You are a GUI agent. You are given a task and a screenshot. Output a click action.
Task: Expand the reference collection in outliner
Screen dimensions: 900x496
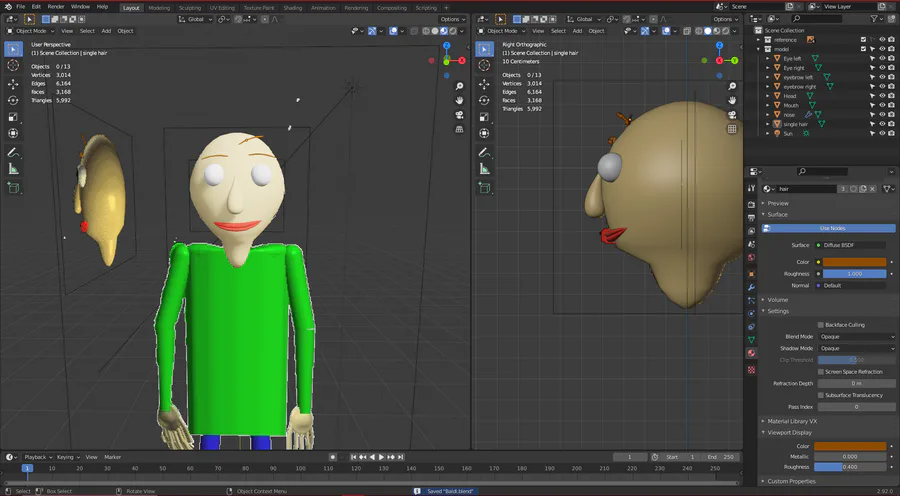[760, 39]
